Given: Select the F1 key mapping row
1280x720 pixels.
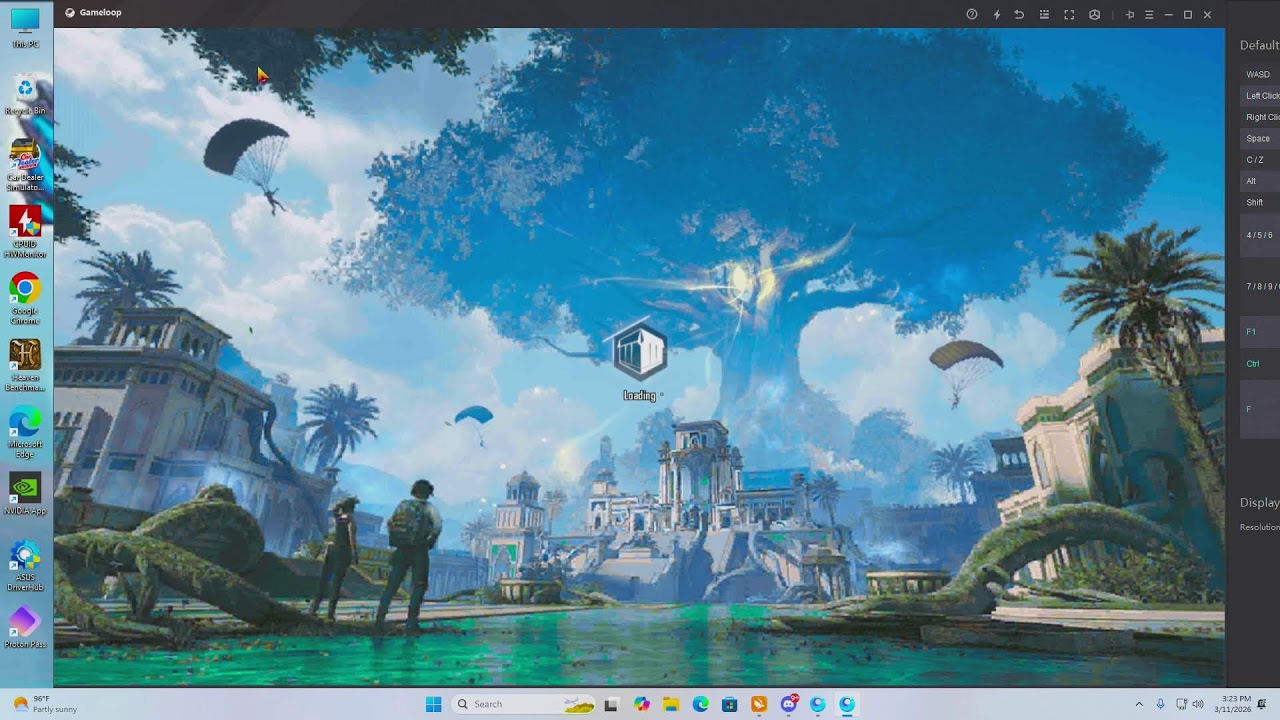Looking at the screenshot, I should (1260, 331).
